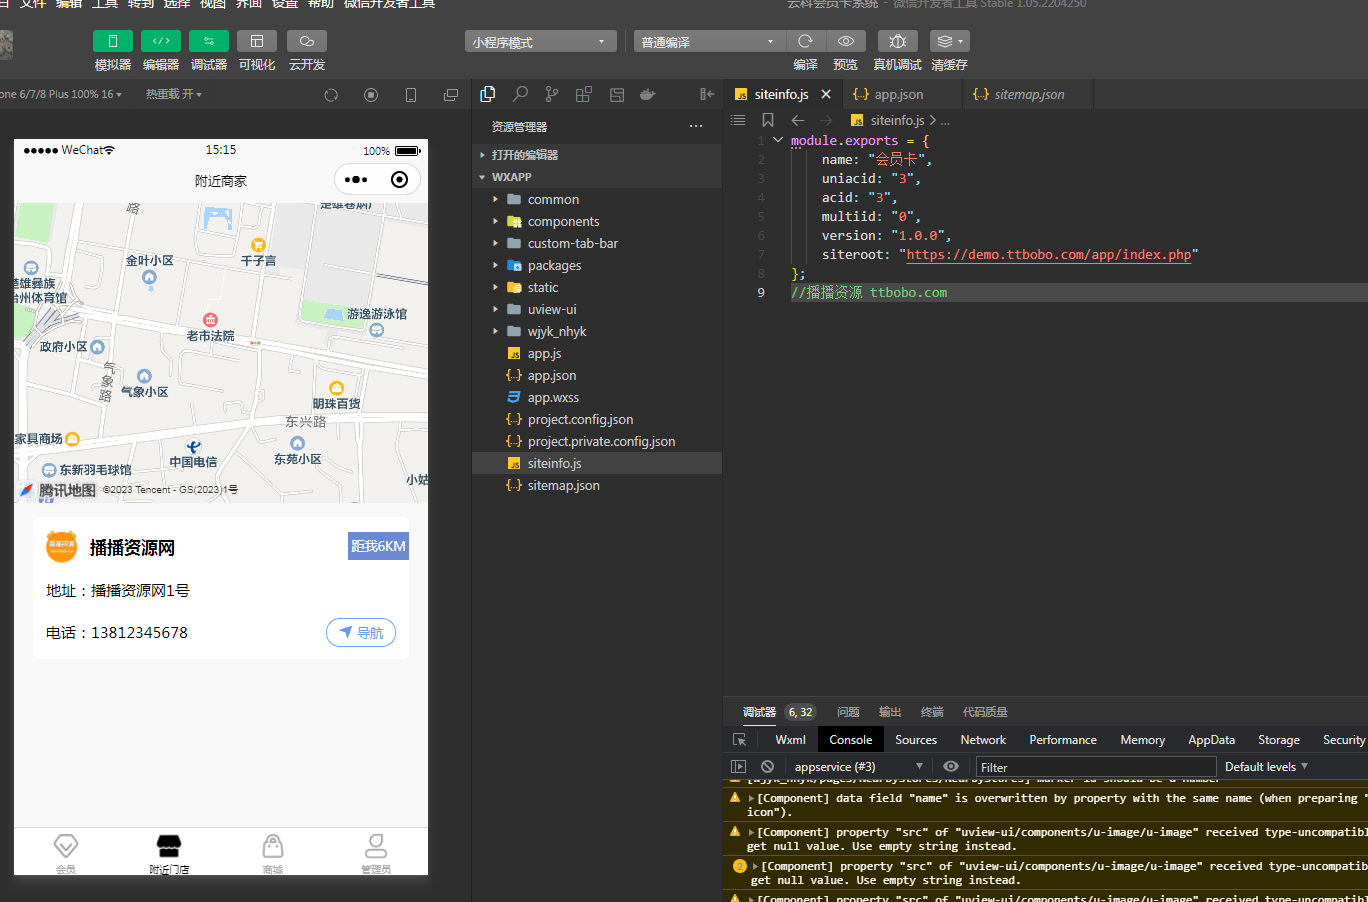Click the clear cache layers icon

tap(949, 41)
